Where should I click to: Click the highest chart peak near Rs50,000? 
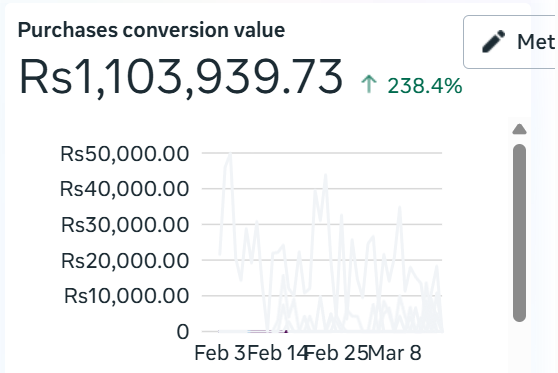point(231,153)
